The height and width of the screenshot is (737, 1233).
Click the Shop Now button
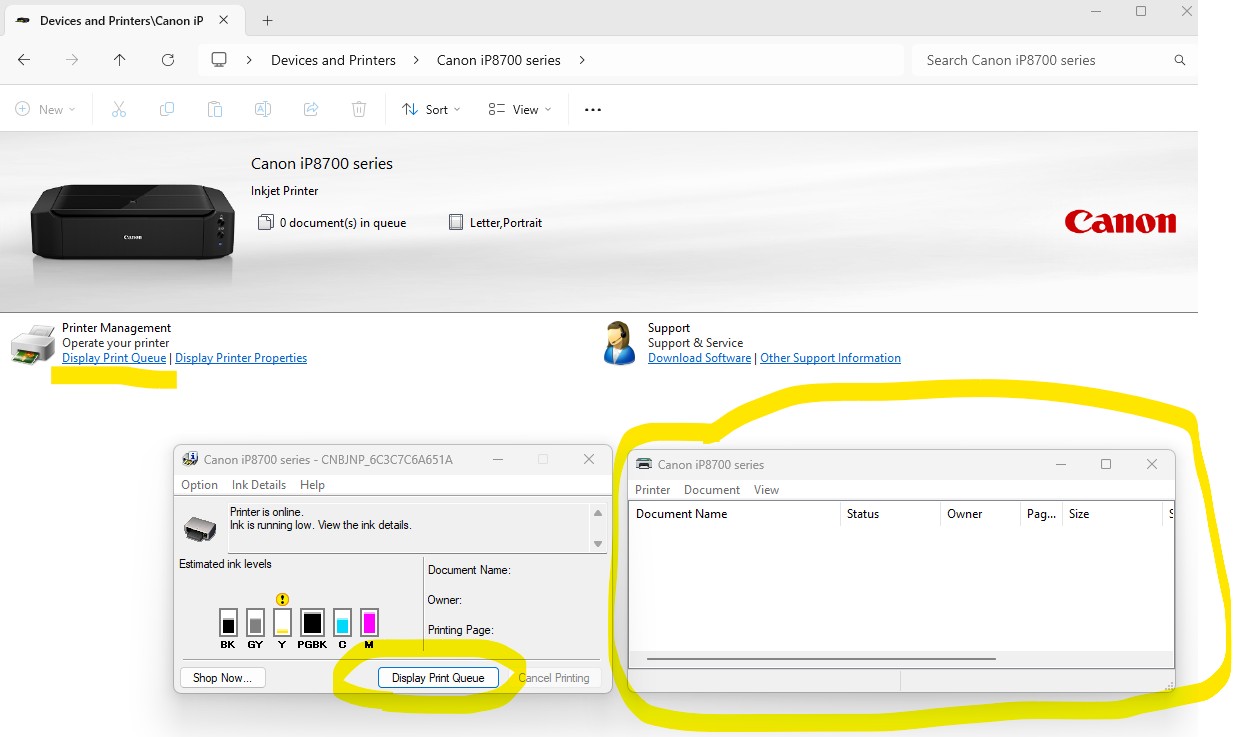(x=222, y=678)
